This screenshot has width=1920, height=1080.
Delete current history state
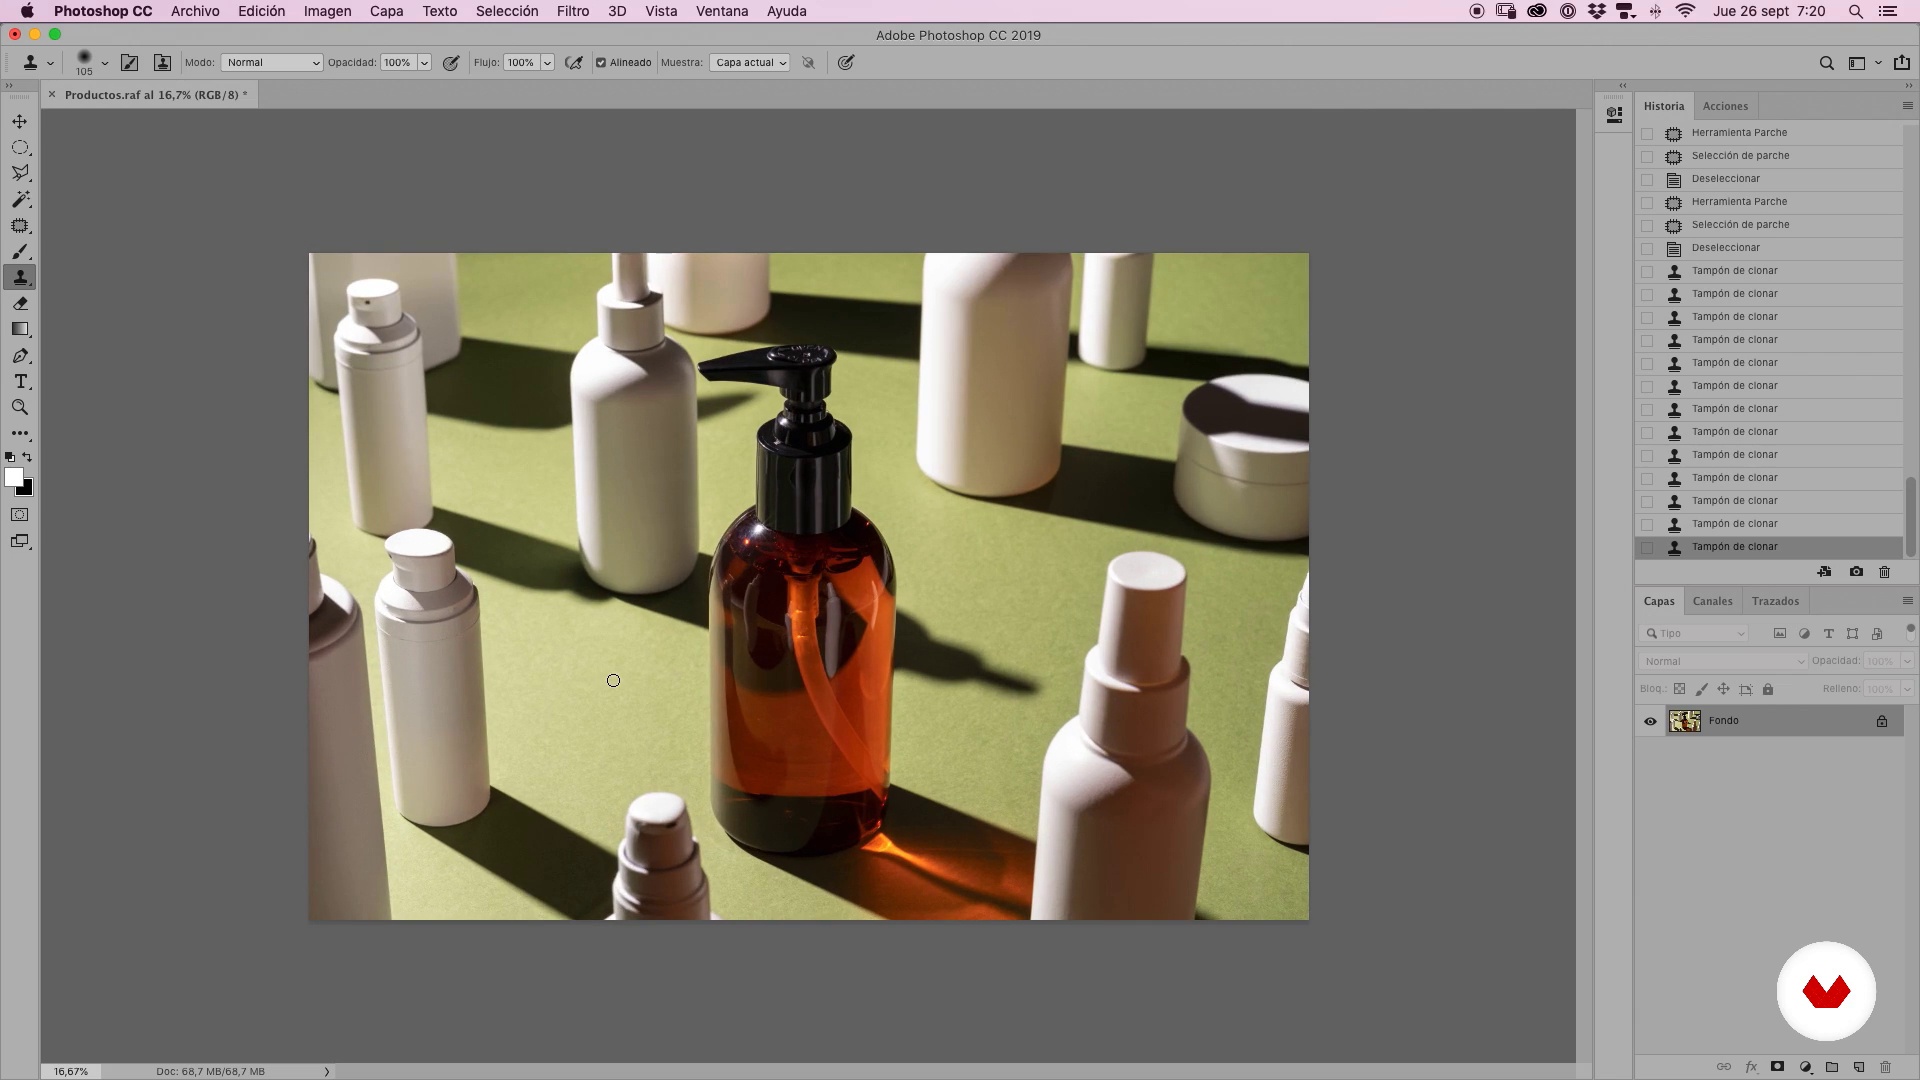1885,572
